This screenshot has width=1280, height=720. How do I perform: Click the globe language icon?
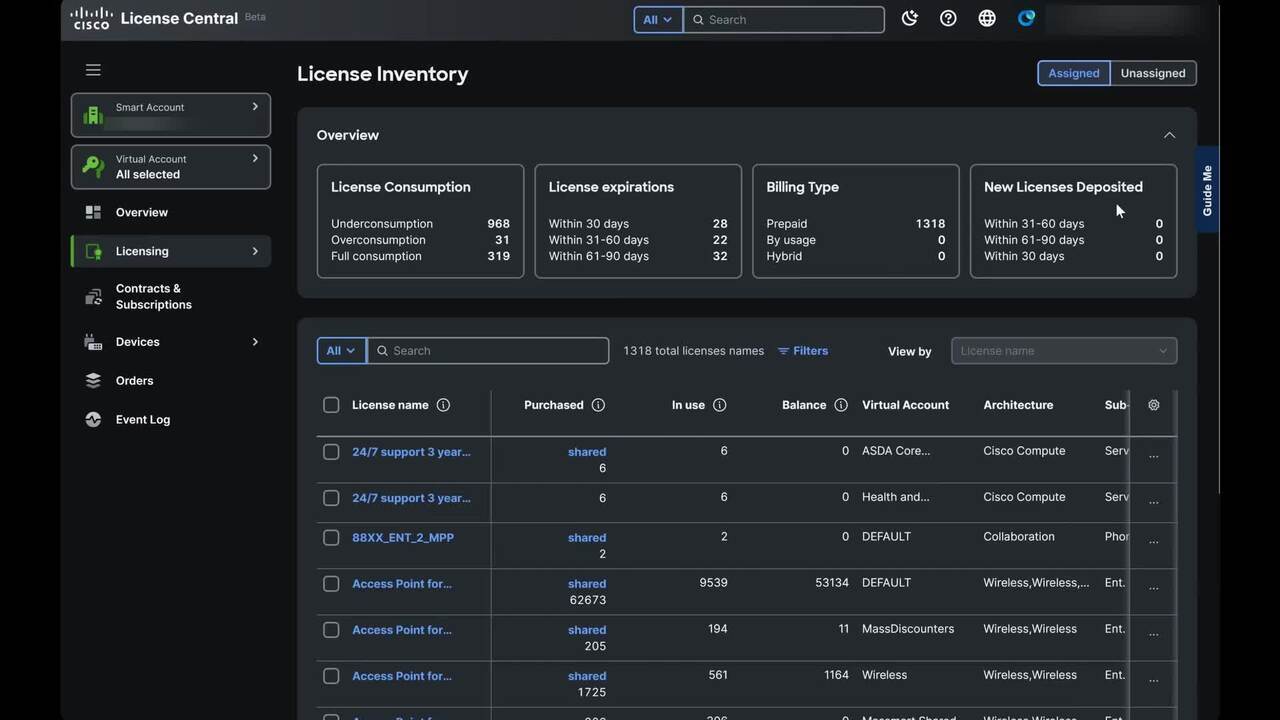pos(987,19)
